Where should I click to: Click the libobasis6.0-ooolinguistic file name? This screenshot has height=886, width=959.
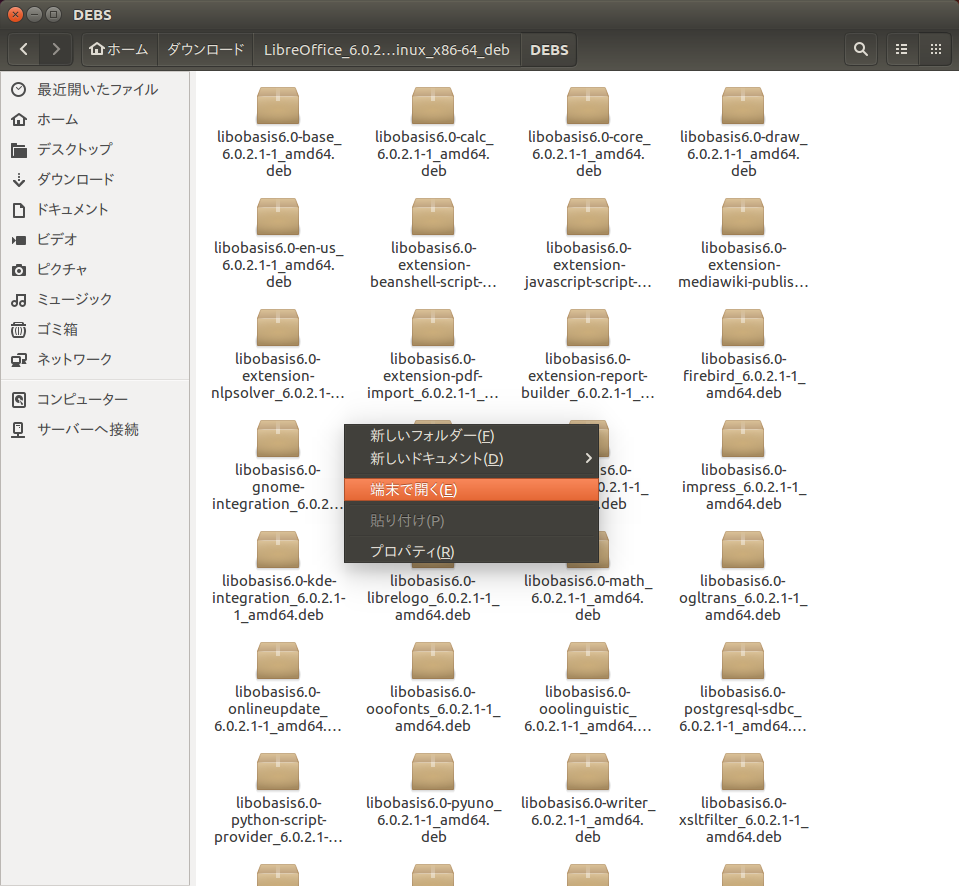[x=588, y=709]
